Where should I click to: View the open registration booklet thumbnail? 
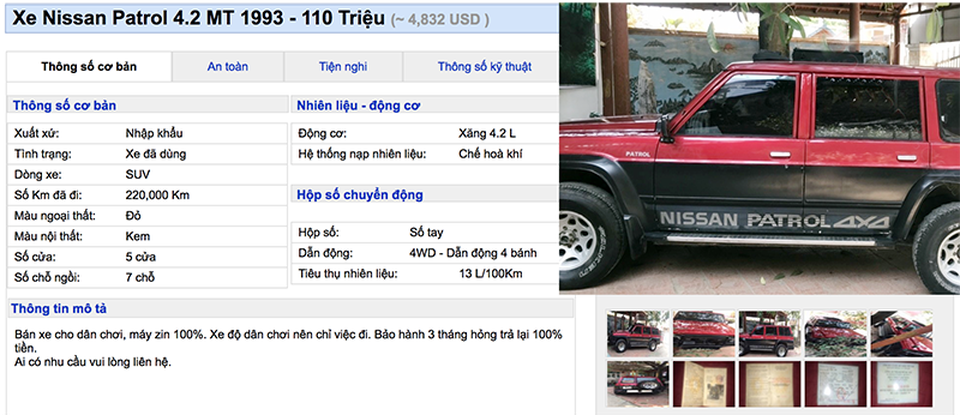pos(703,384)
